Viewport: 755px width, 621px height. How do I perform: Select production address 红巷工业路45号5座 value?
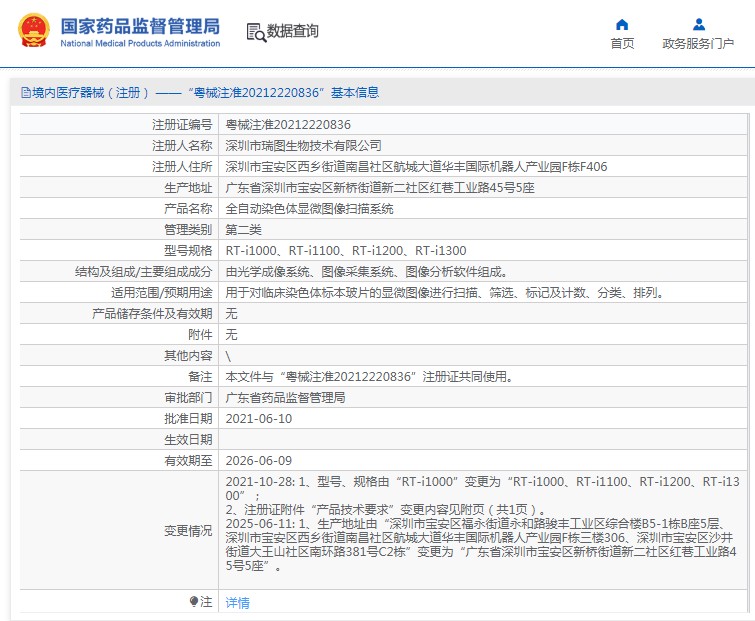coord(380,188)
